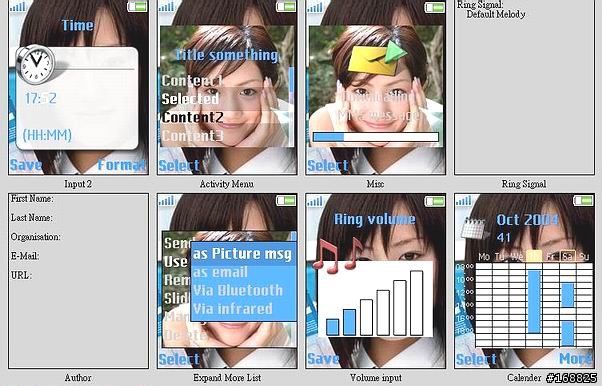Screen dimensions: 602x386
Task: Choose the Selected item in Activity Menu
Action: (190, 99)
